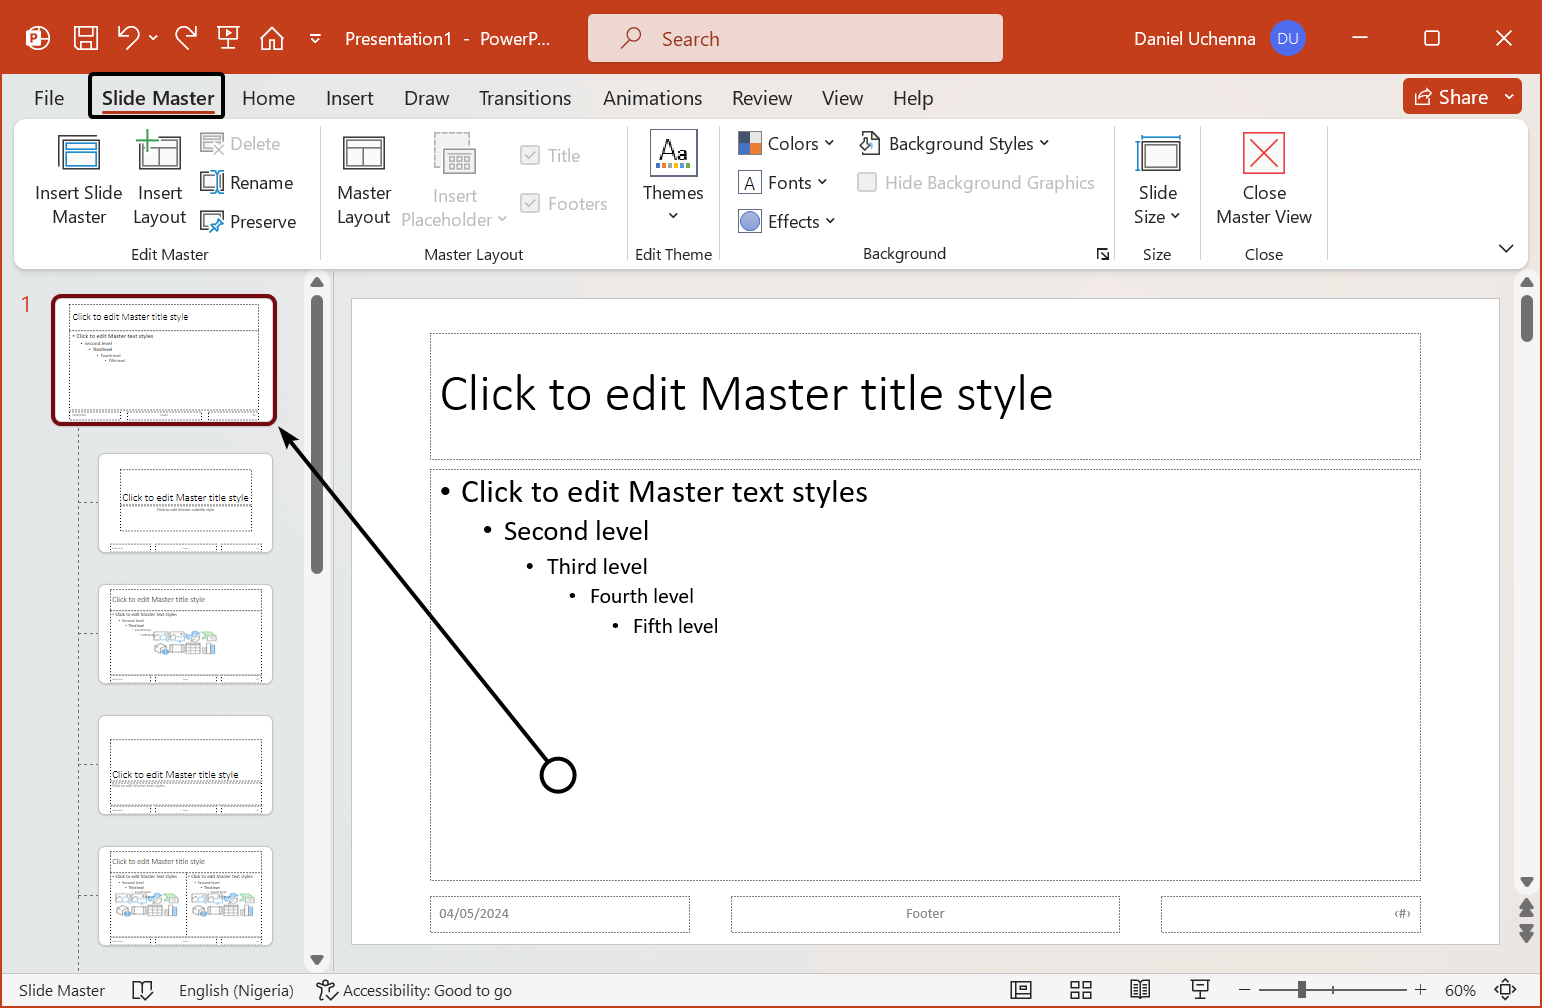Click the Rename layout icon
This screenshot has height=1008, width=1542.
tap(212, 183)
